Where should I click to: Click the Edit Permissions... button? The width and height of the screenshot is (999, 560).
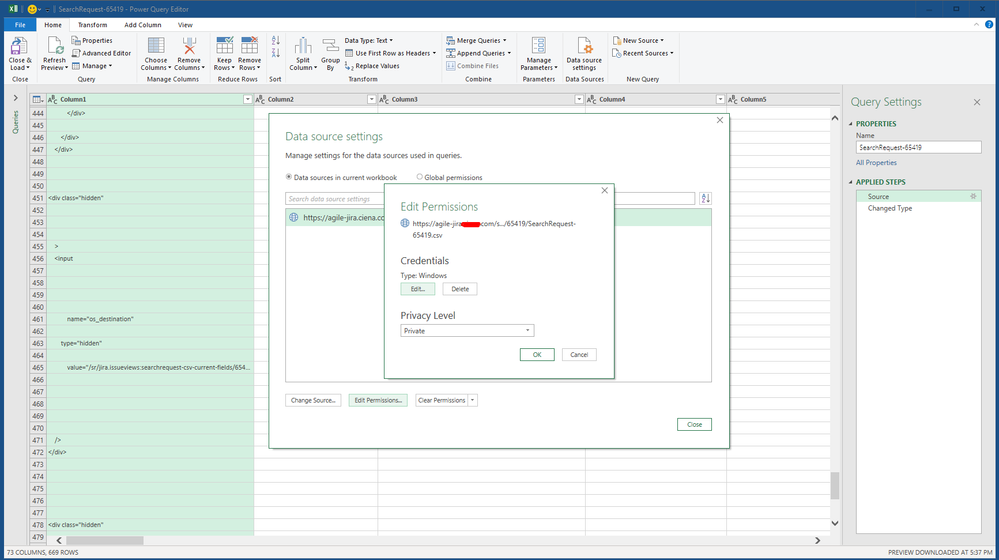(x=378, y=400)
